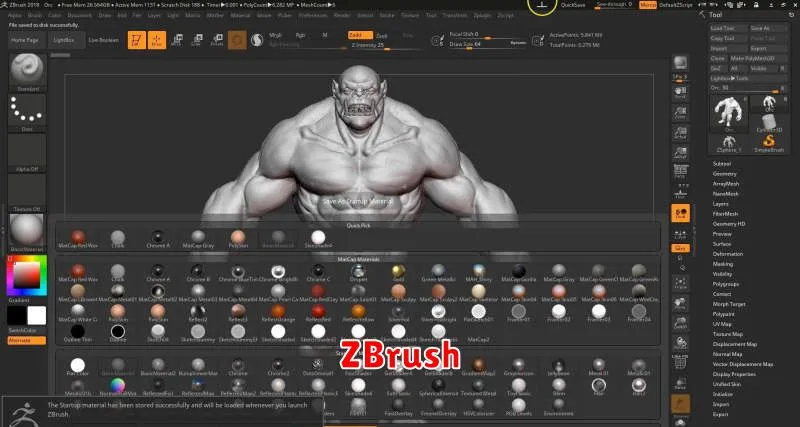Click the Zoom icon in right shelf

pyautogui.click(x=680, y=113)
